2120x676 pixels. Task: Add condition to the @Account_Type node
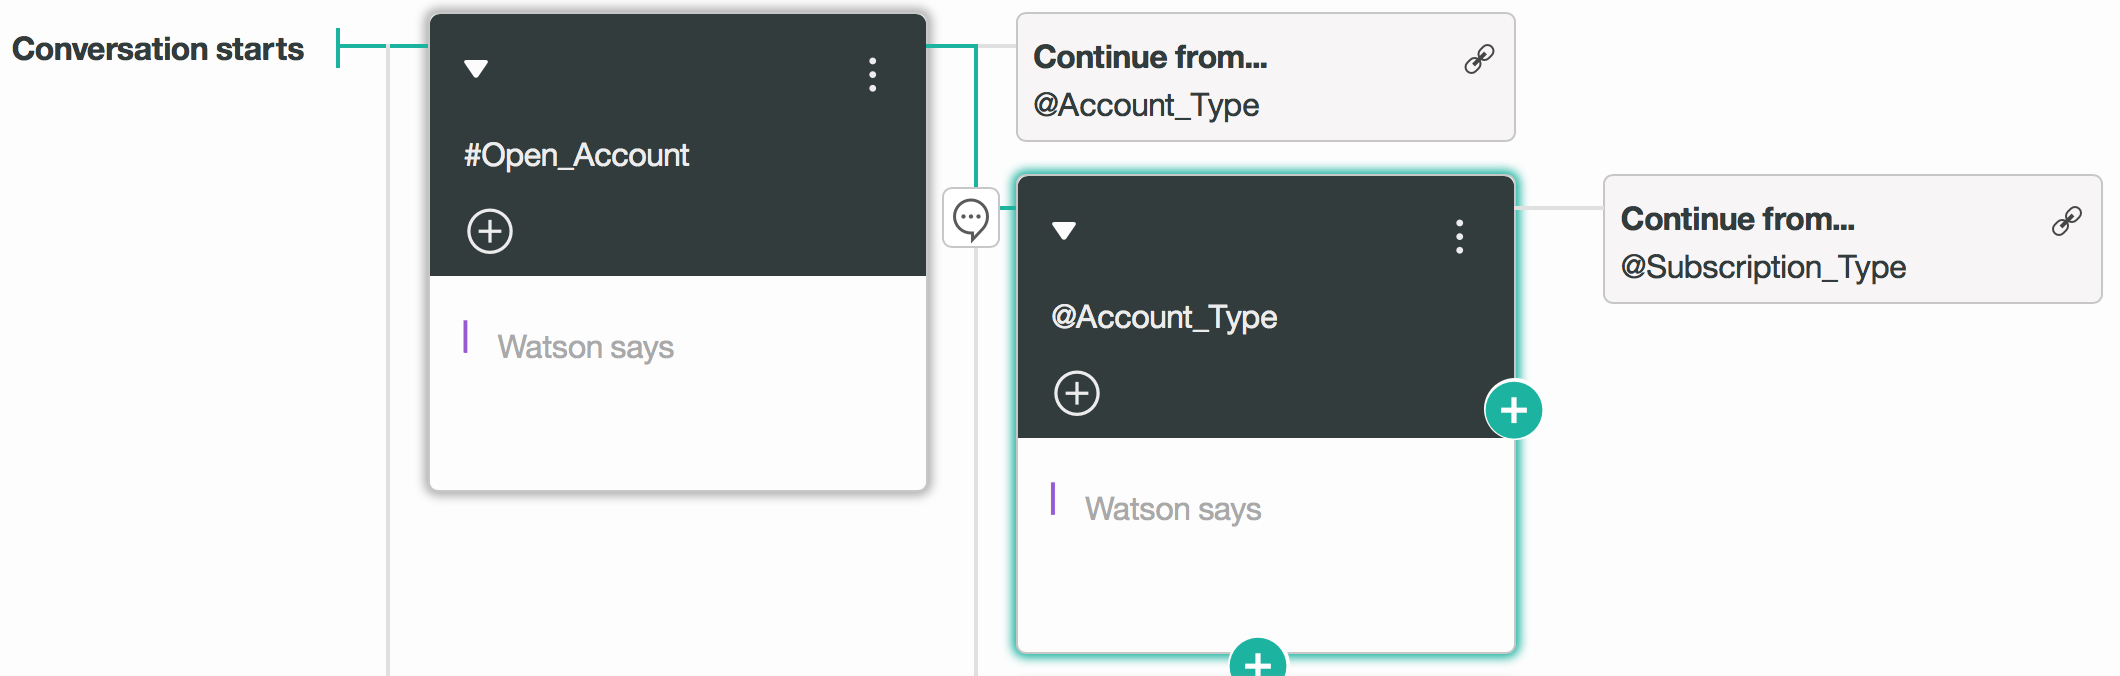pos(1077,394)
